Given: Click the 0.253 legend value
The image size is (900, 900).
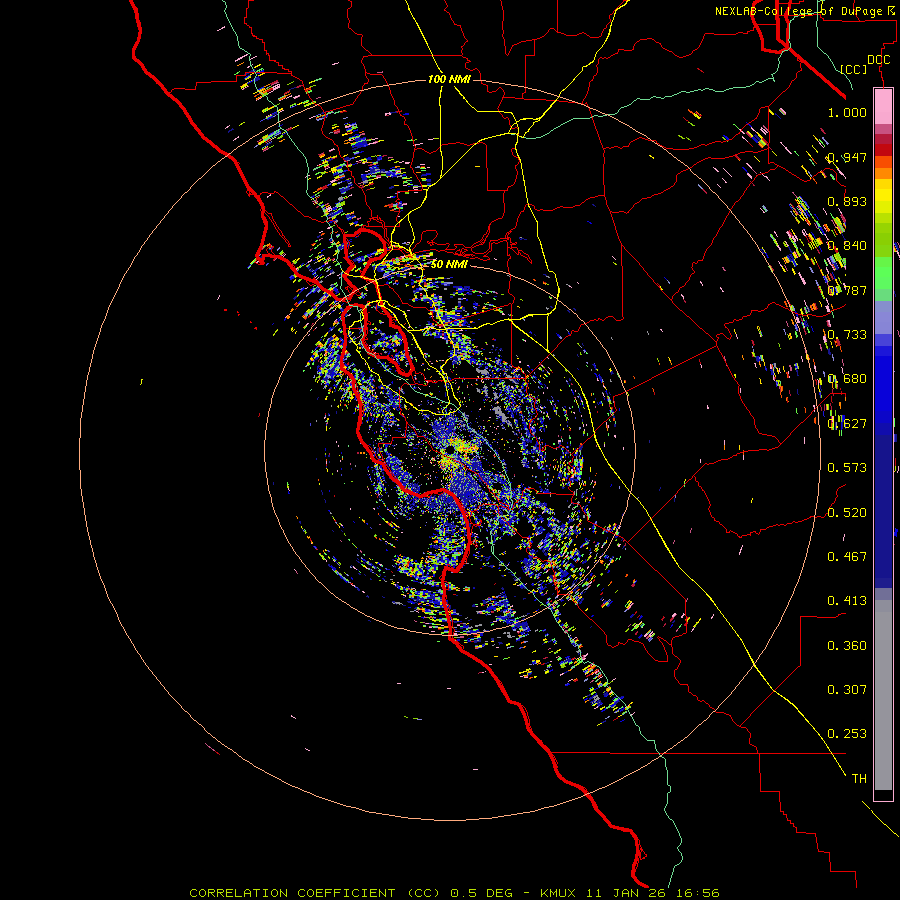Looking at the screenshot, I should (x=847, y=734).
